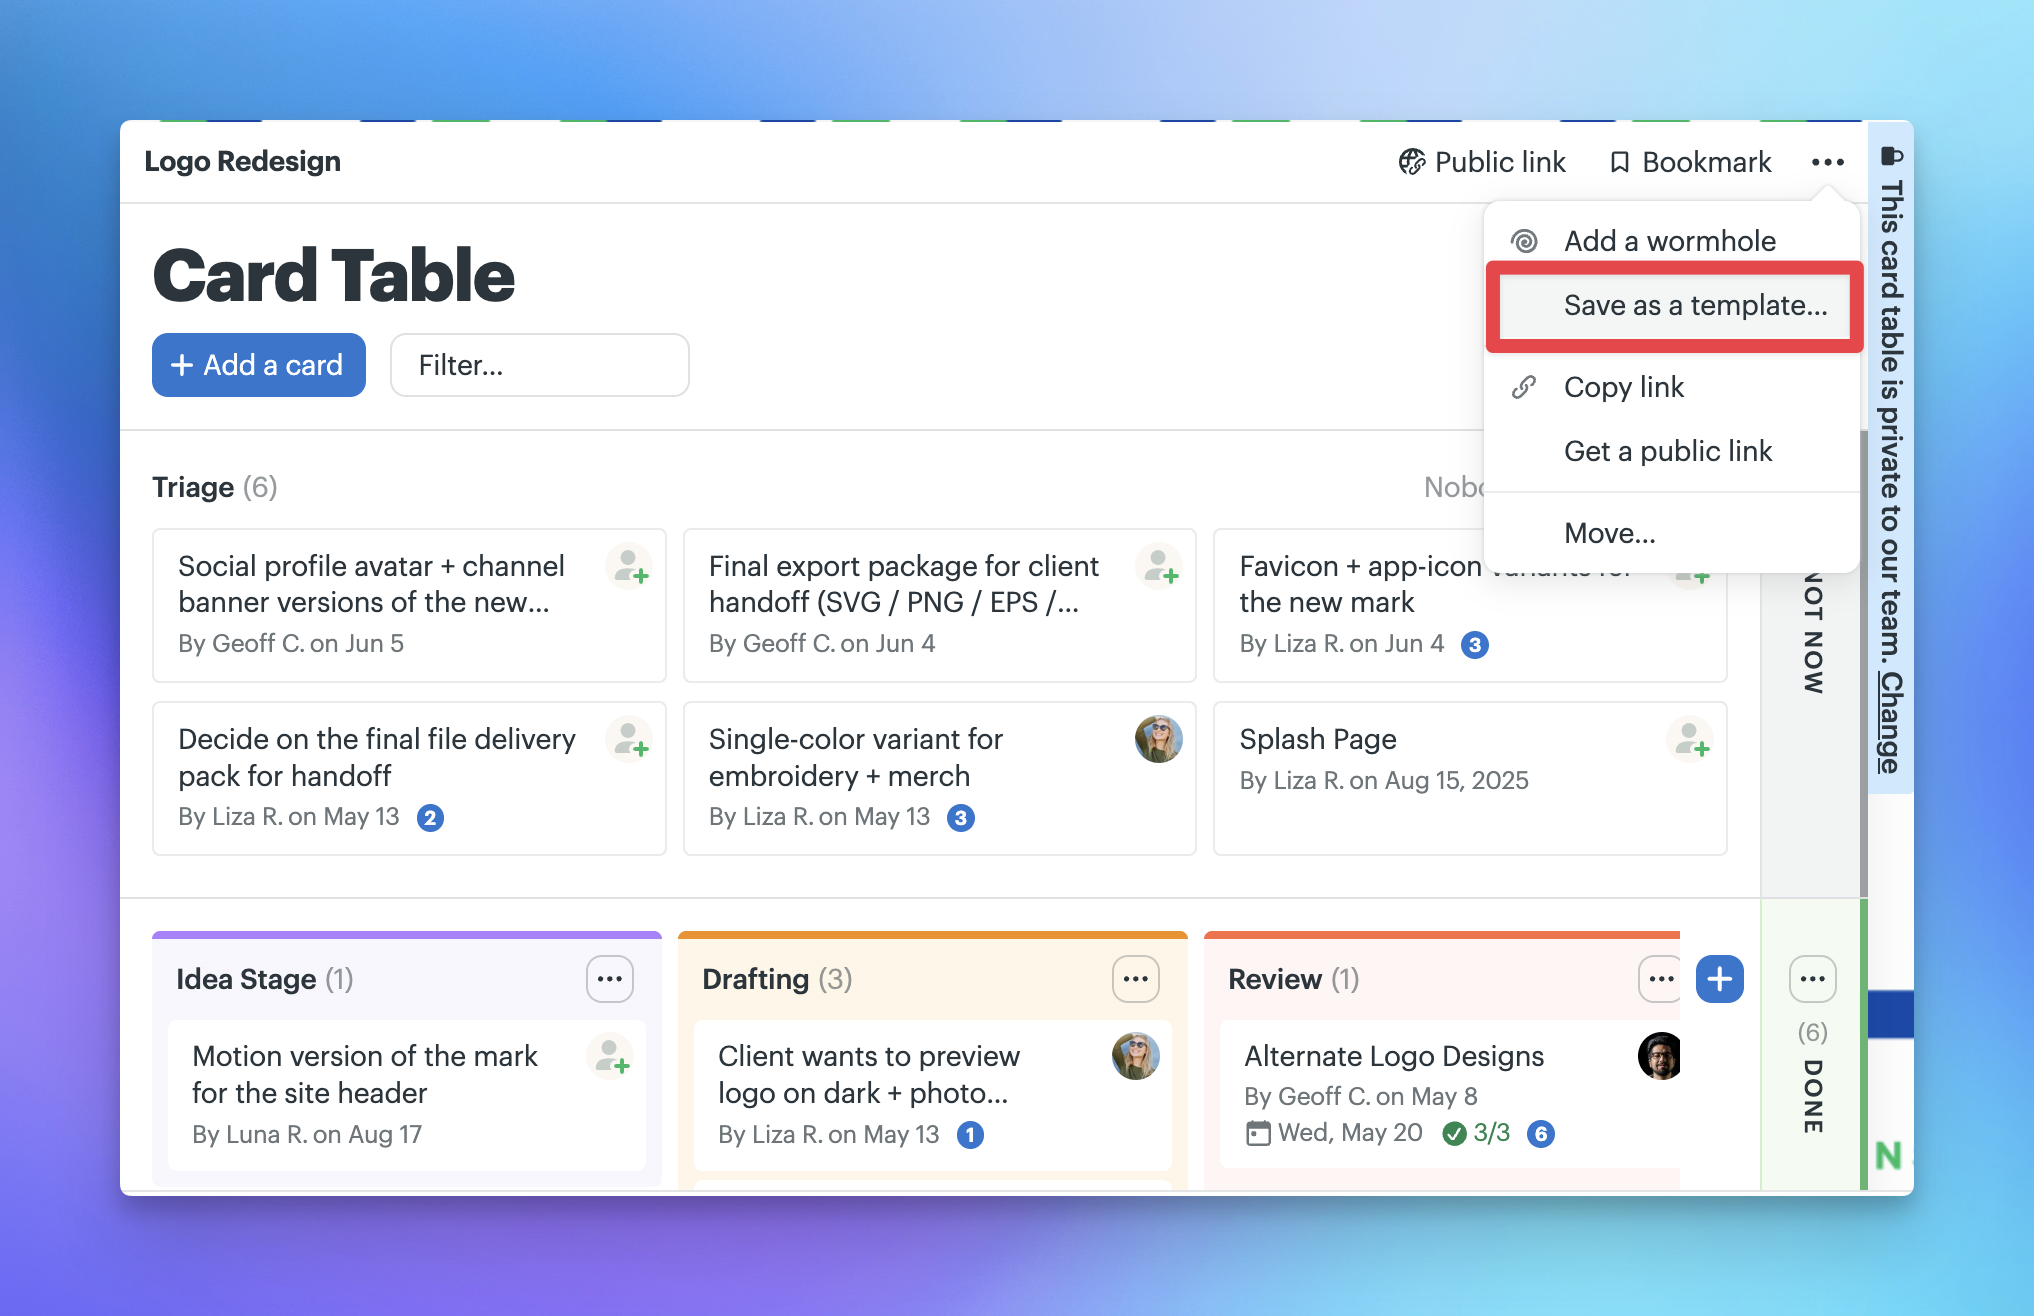Screen dimensions: 2034x1316
Task: Click the Change link in the privacy notice
Action: [1890, 722]
